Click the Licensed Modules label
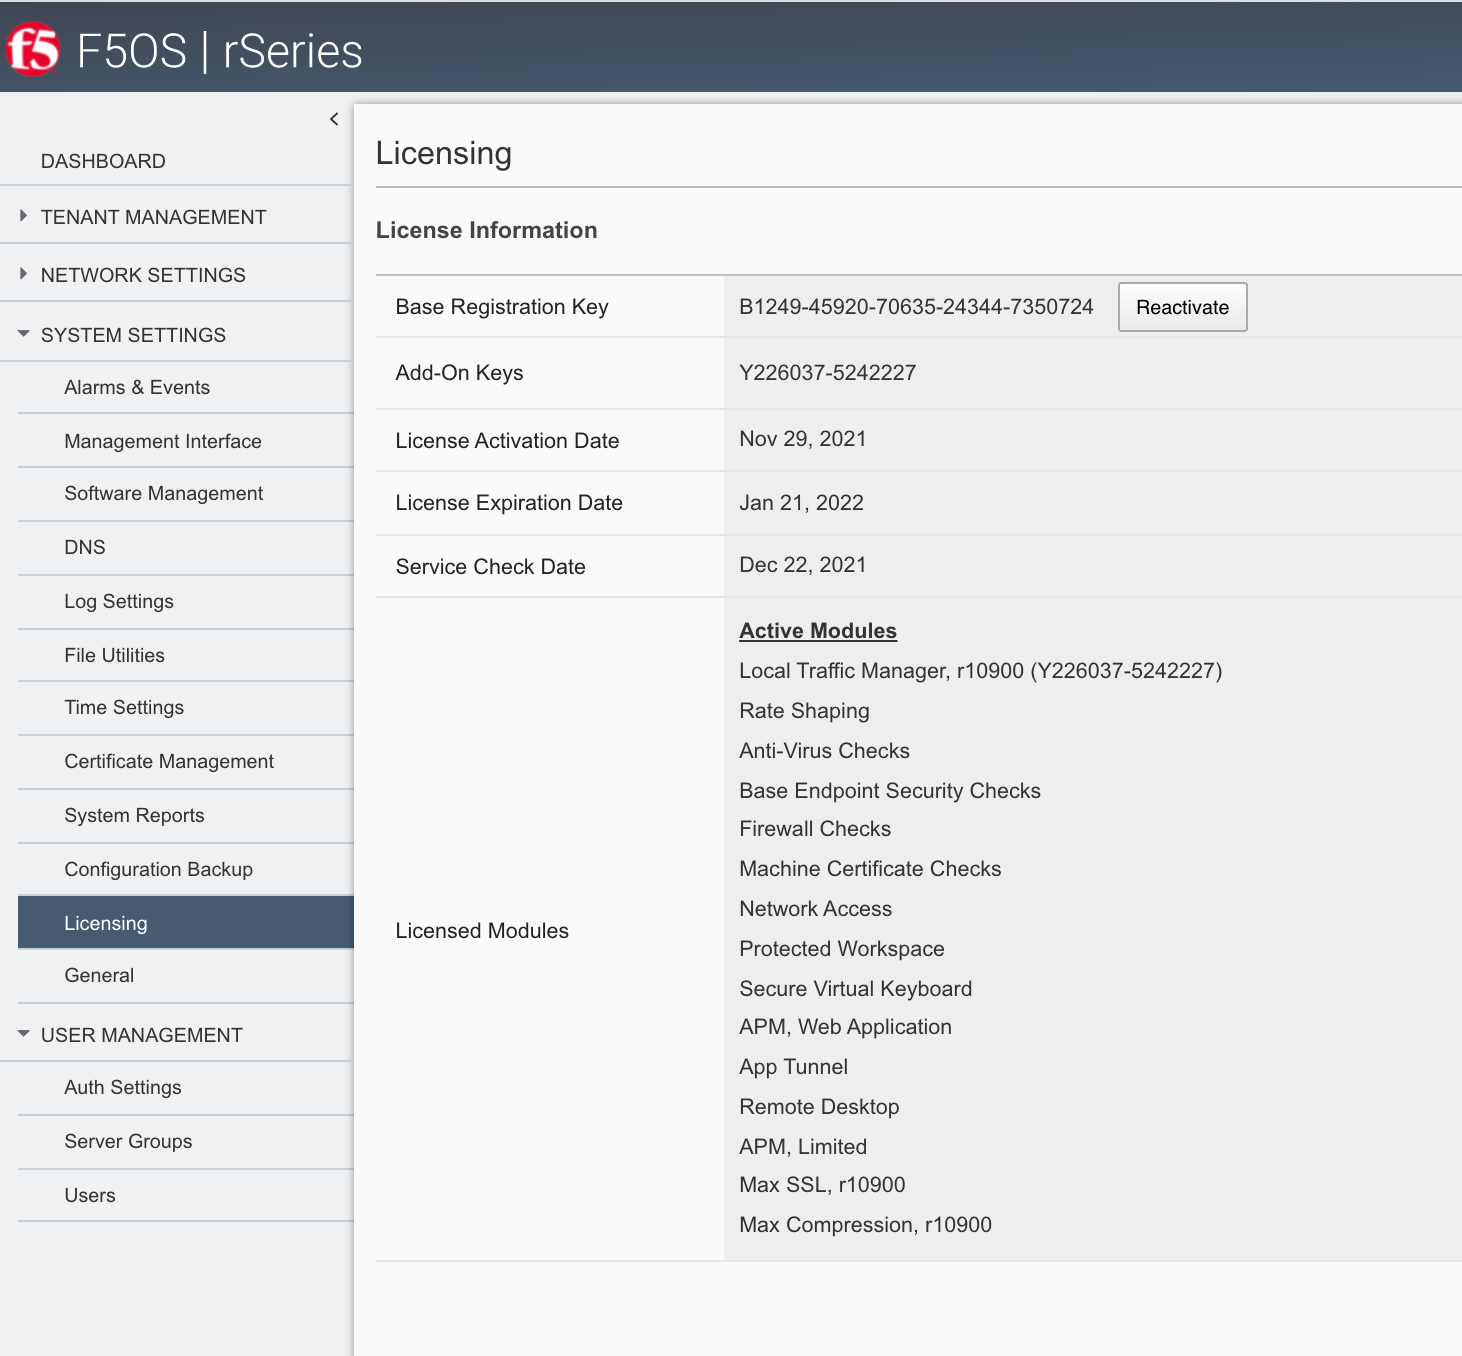Image resolution: width=1462 pixels, height=1356 pixels. (x=482, y=931)
